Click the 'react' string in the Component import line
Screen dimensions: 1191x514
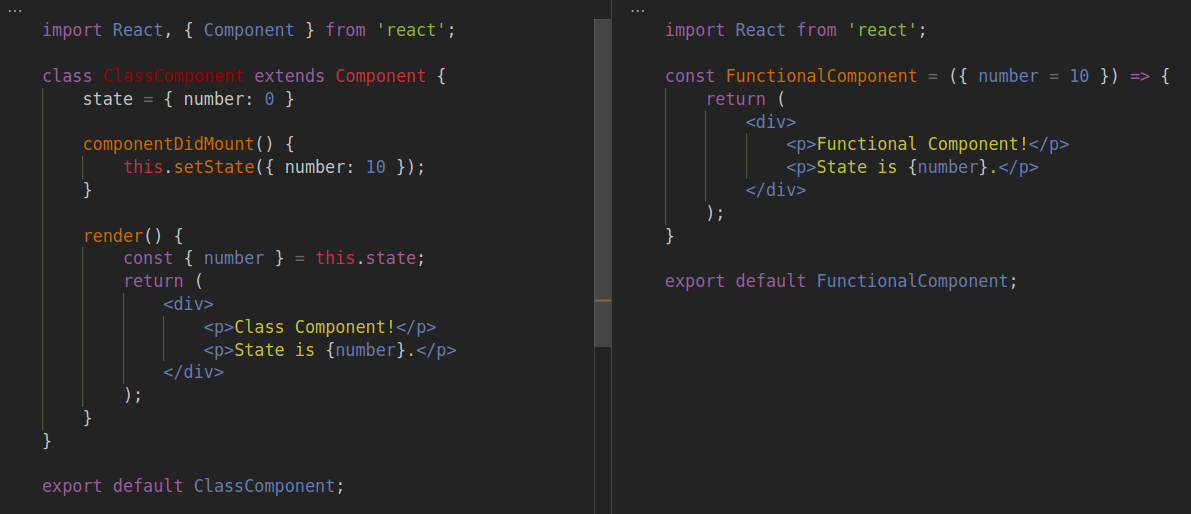[412, 30]
